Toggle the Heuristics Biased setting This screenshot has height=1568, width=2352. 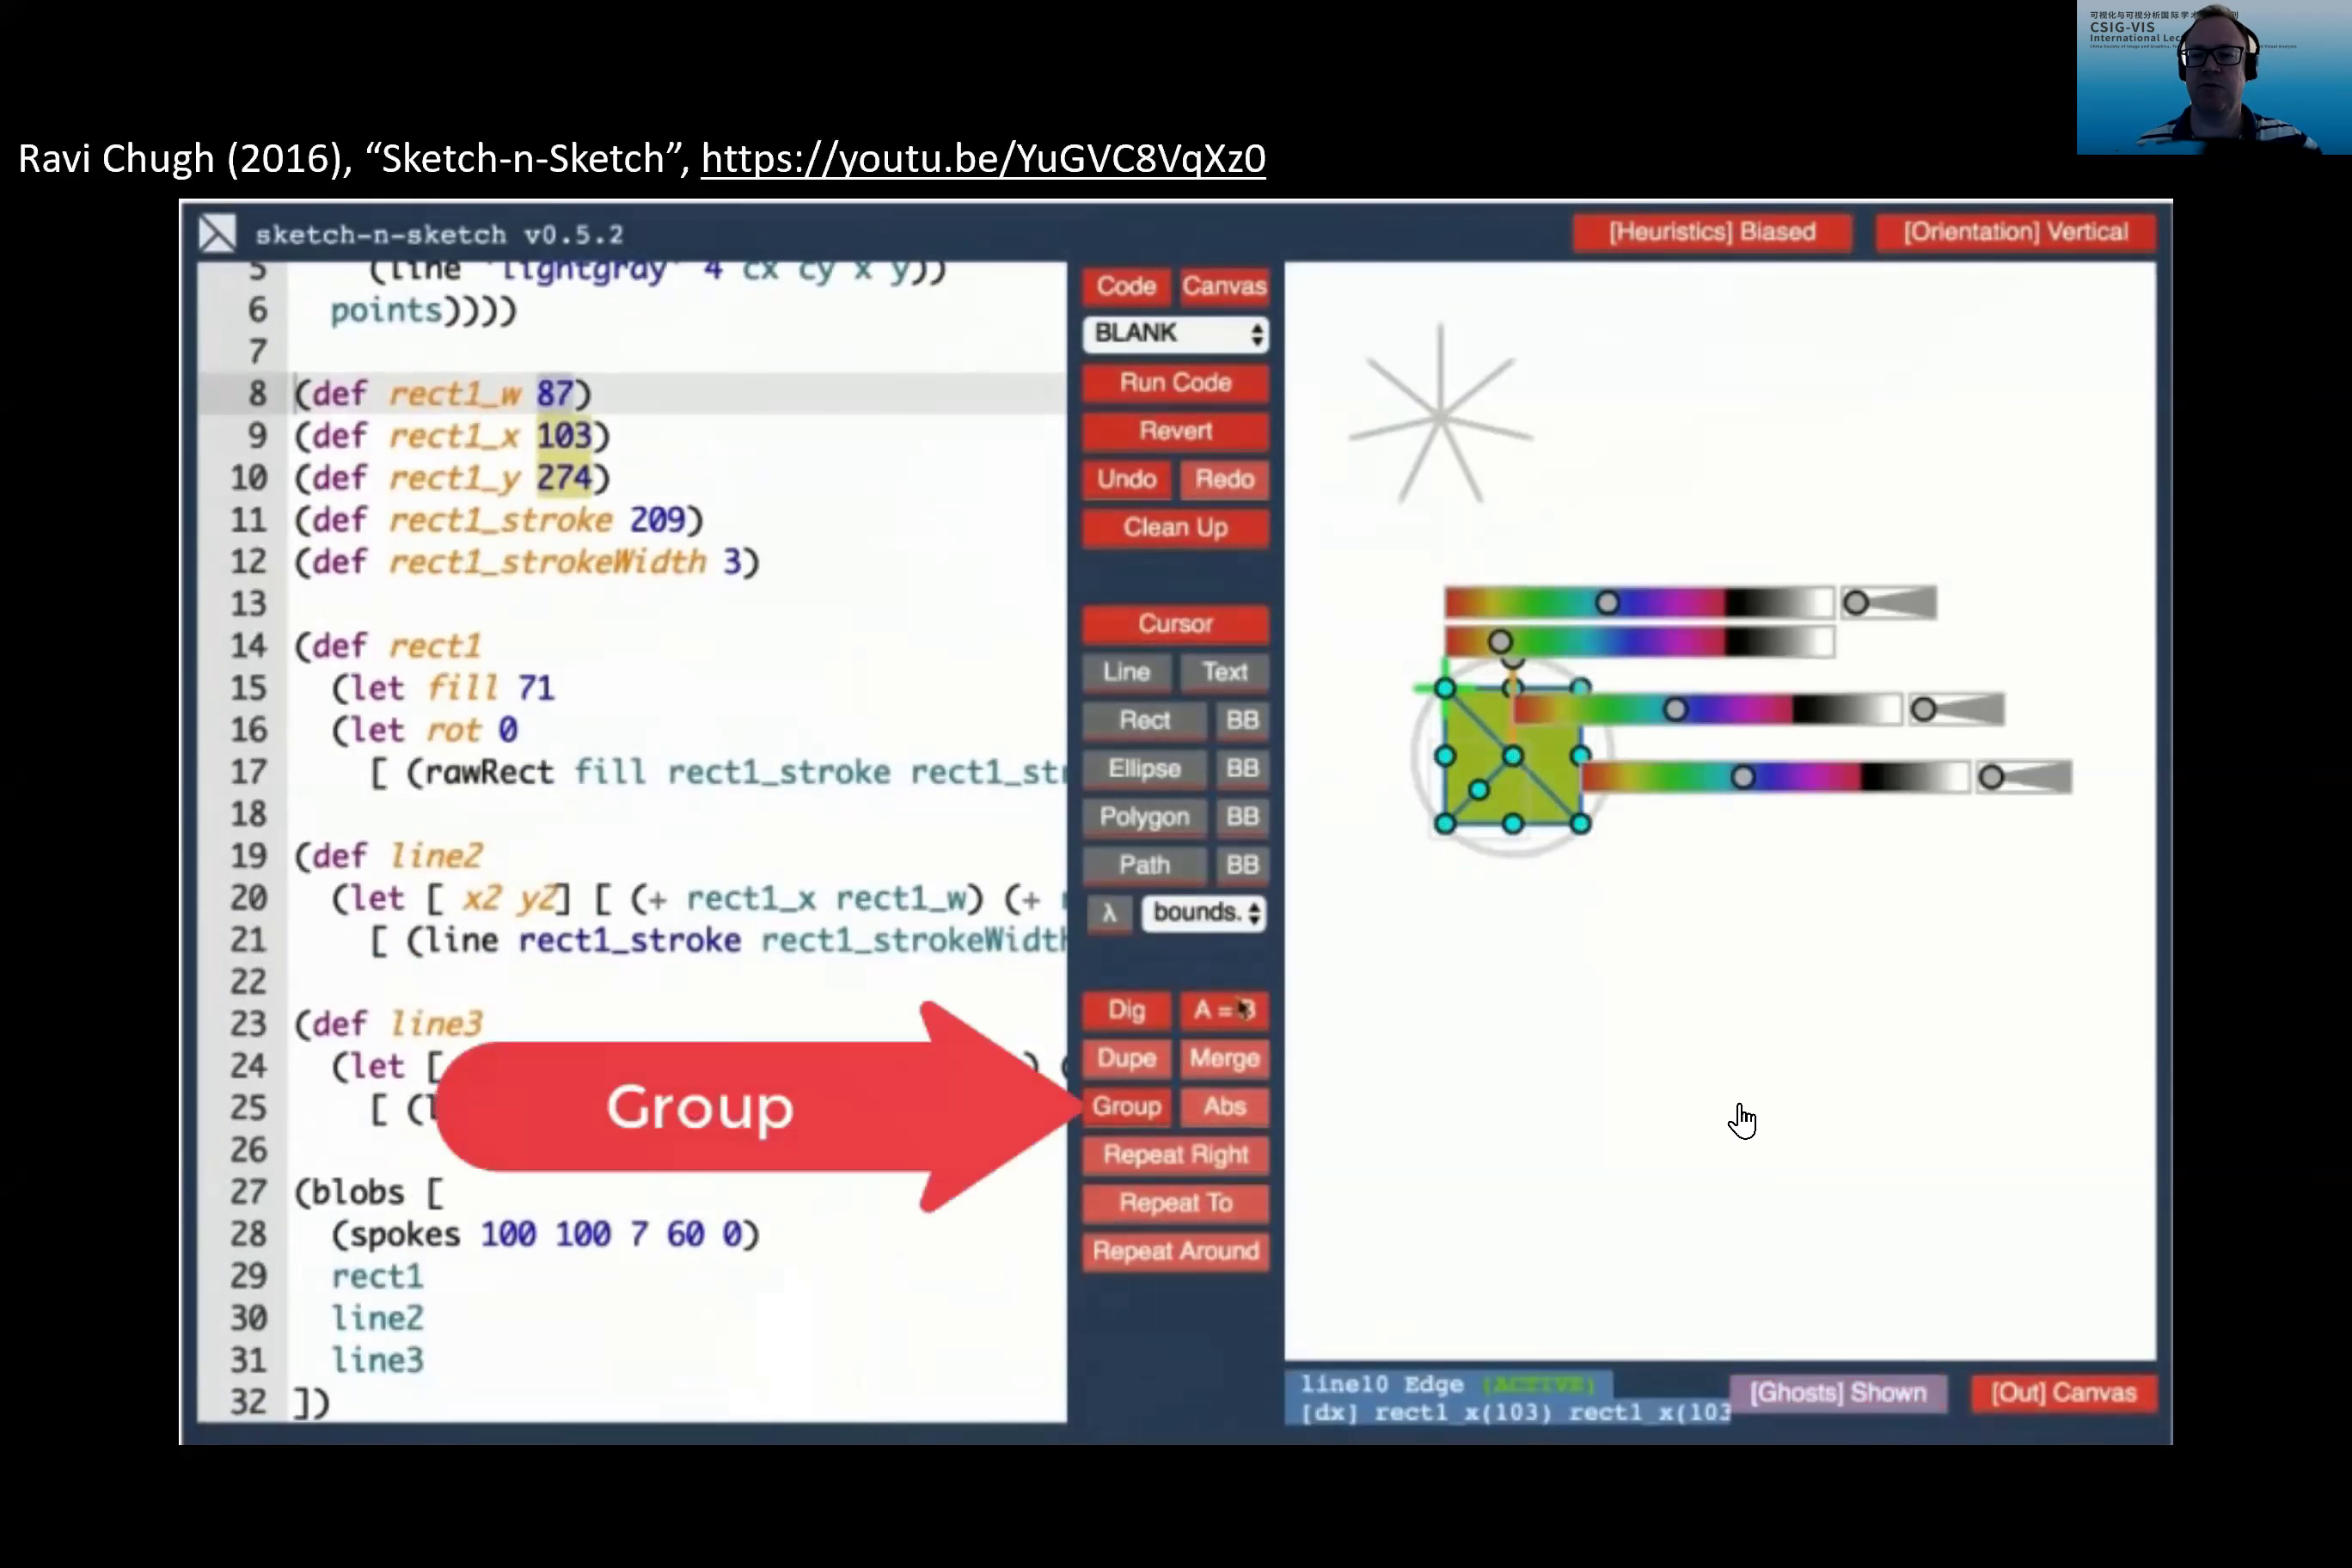click(1712, 232)
